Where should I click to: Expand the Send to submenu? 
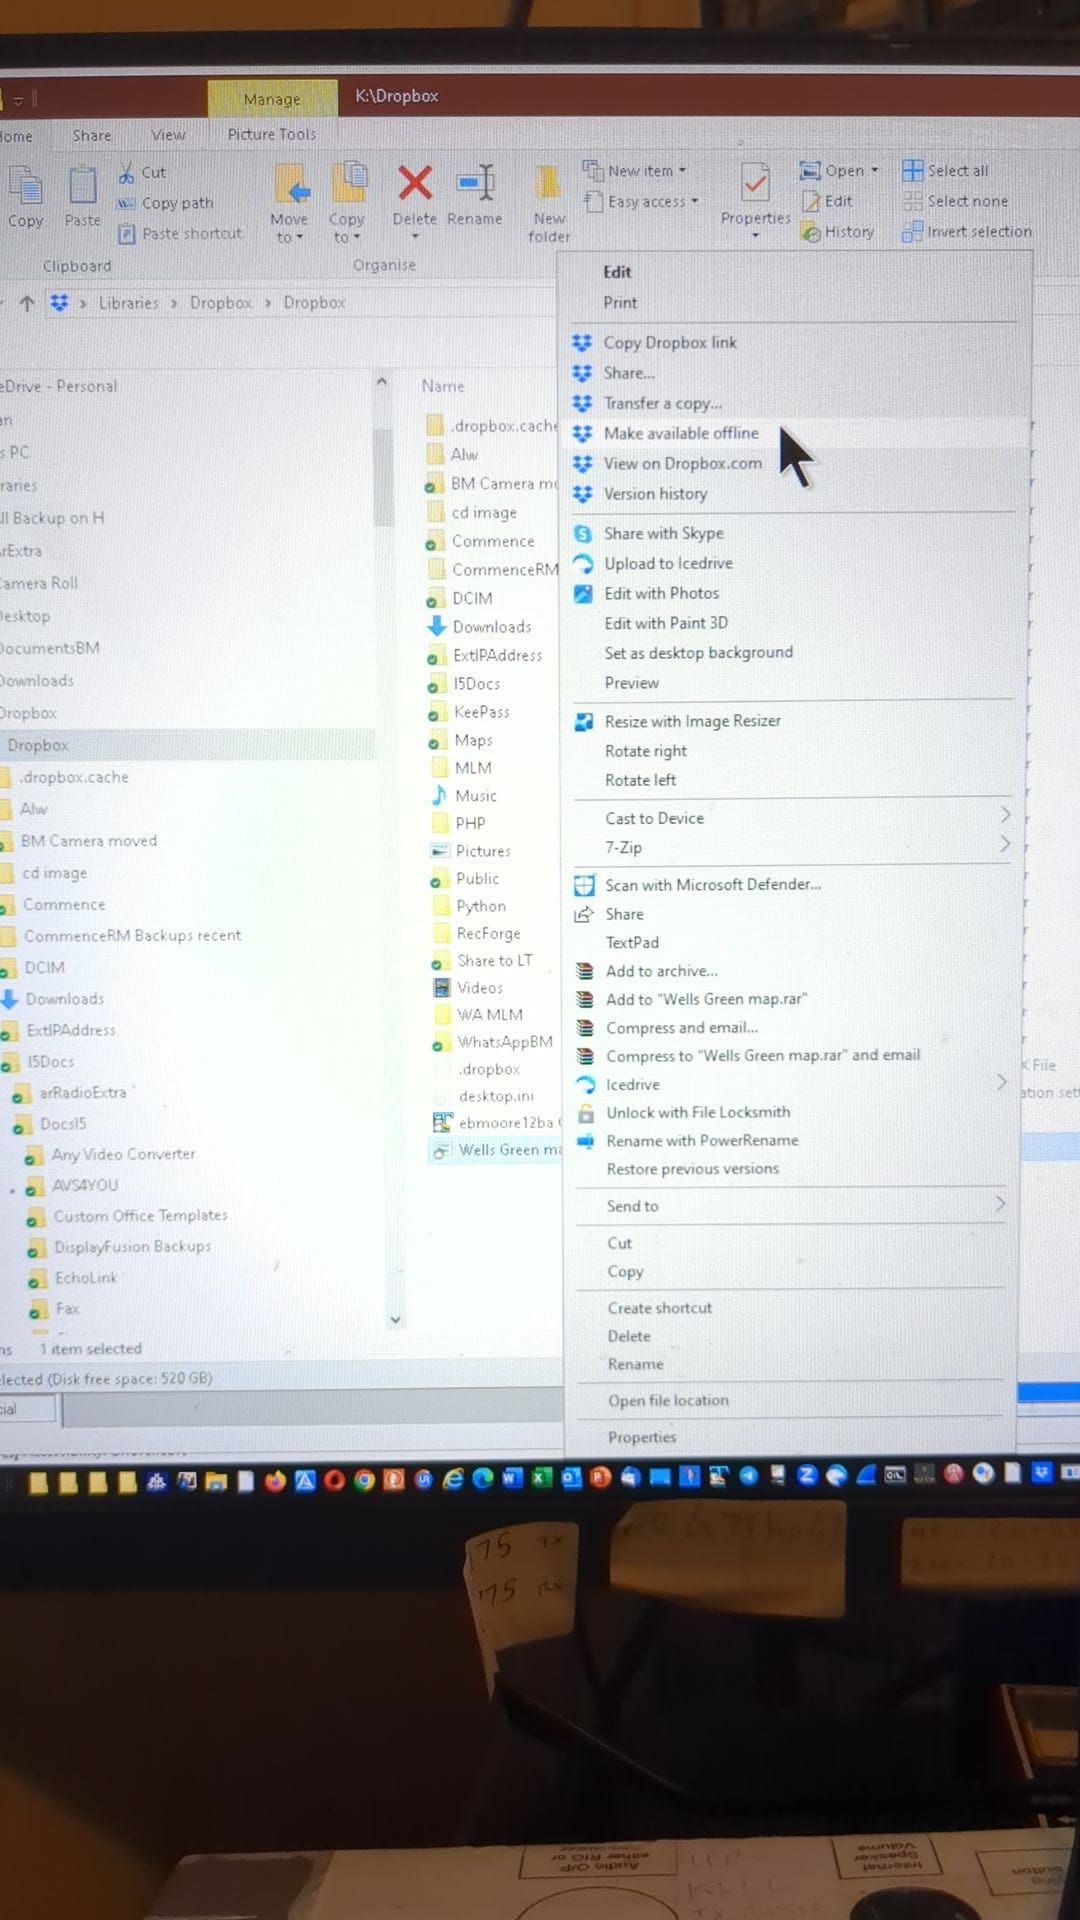click(x=1000, y=1205)
